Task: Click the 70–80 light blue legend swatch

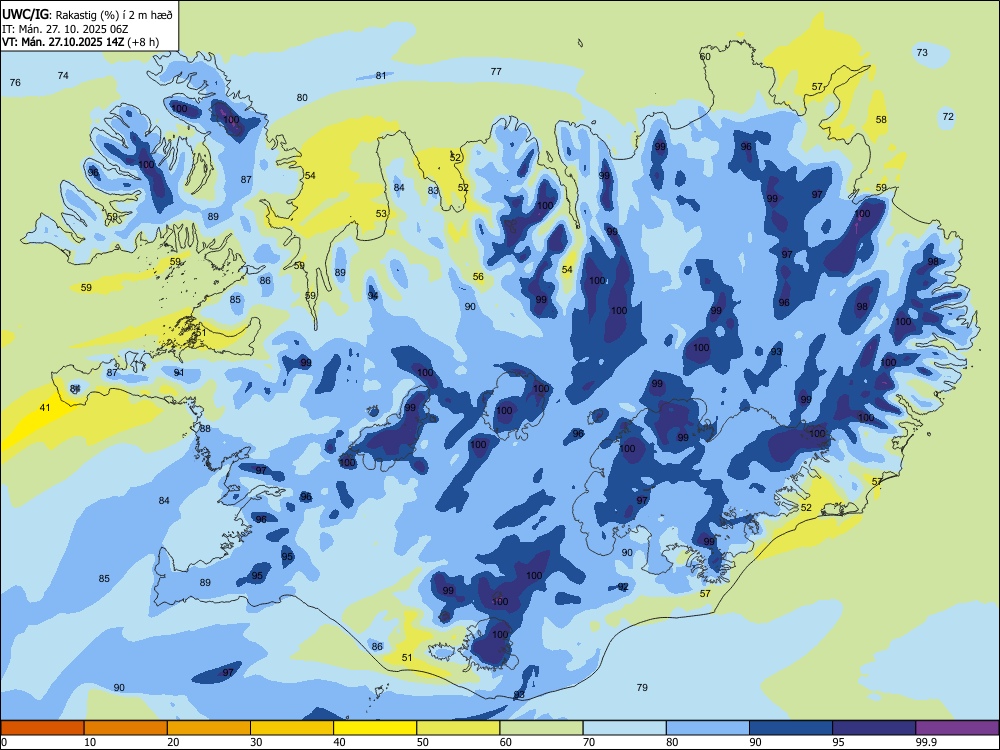Action: coord(624,728)
